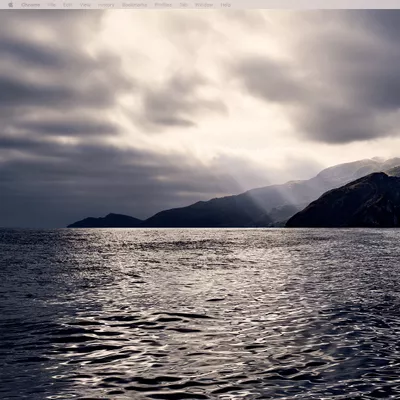Click the Apple logo in menu bar

pos(10,5)
